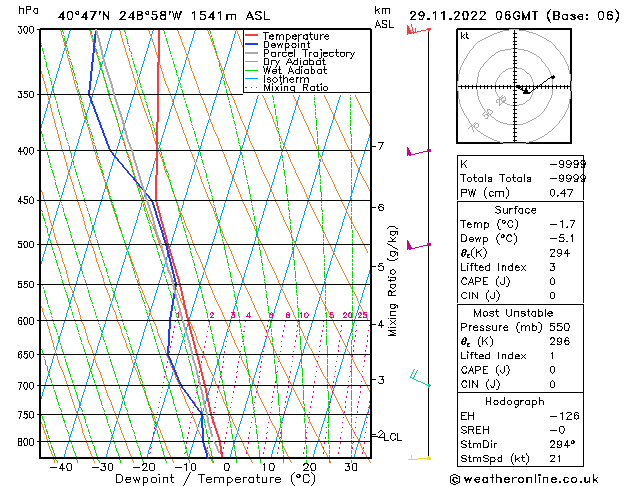Click the 7 km altitude tick label
Screen dimensions: 629x486
380,146
